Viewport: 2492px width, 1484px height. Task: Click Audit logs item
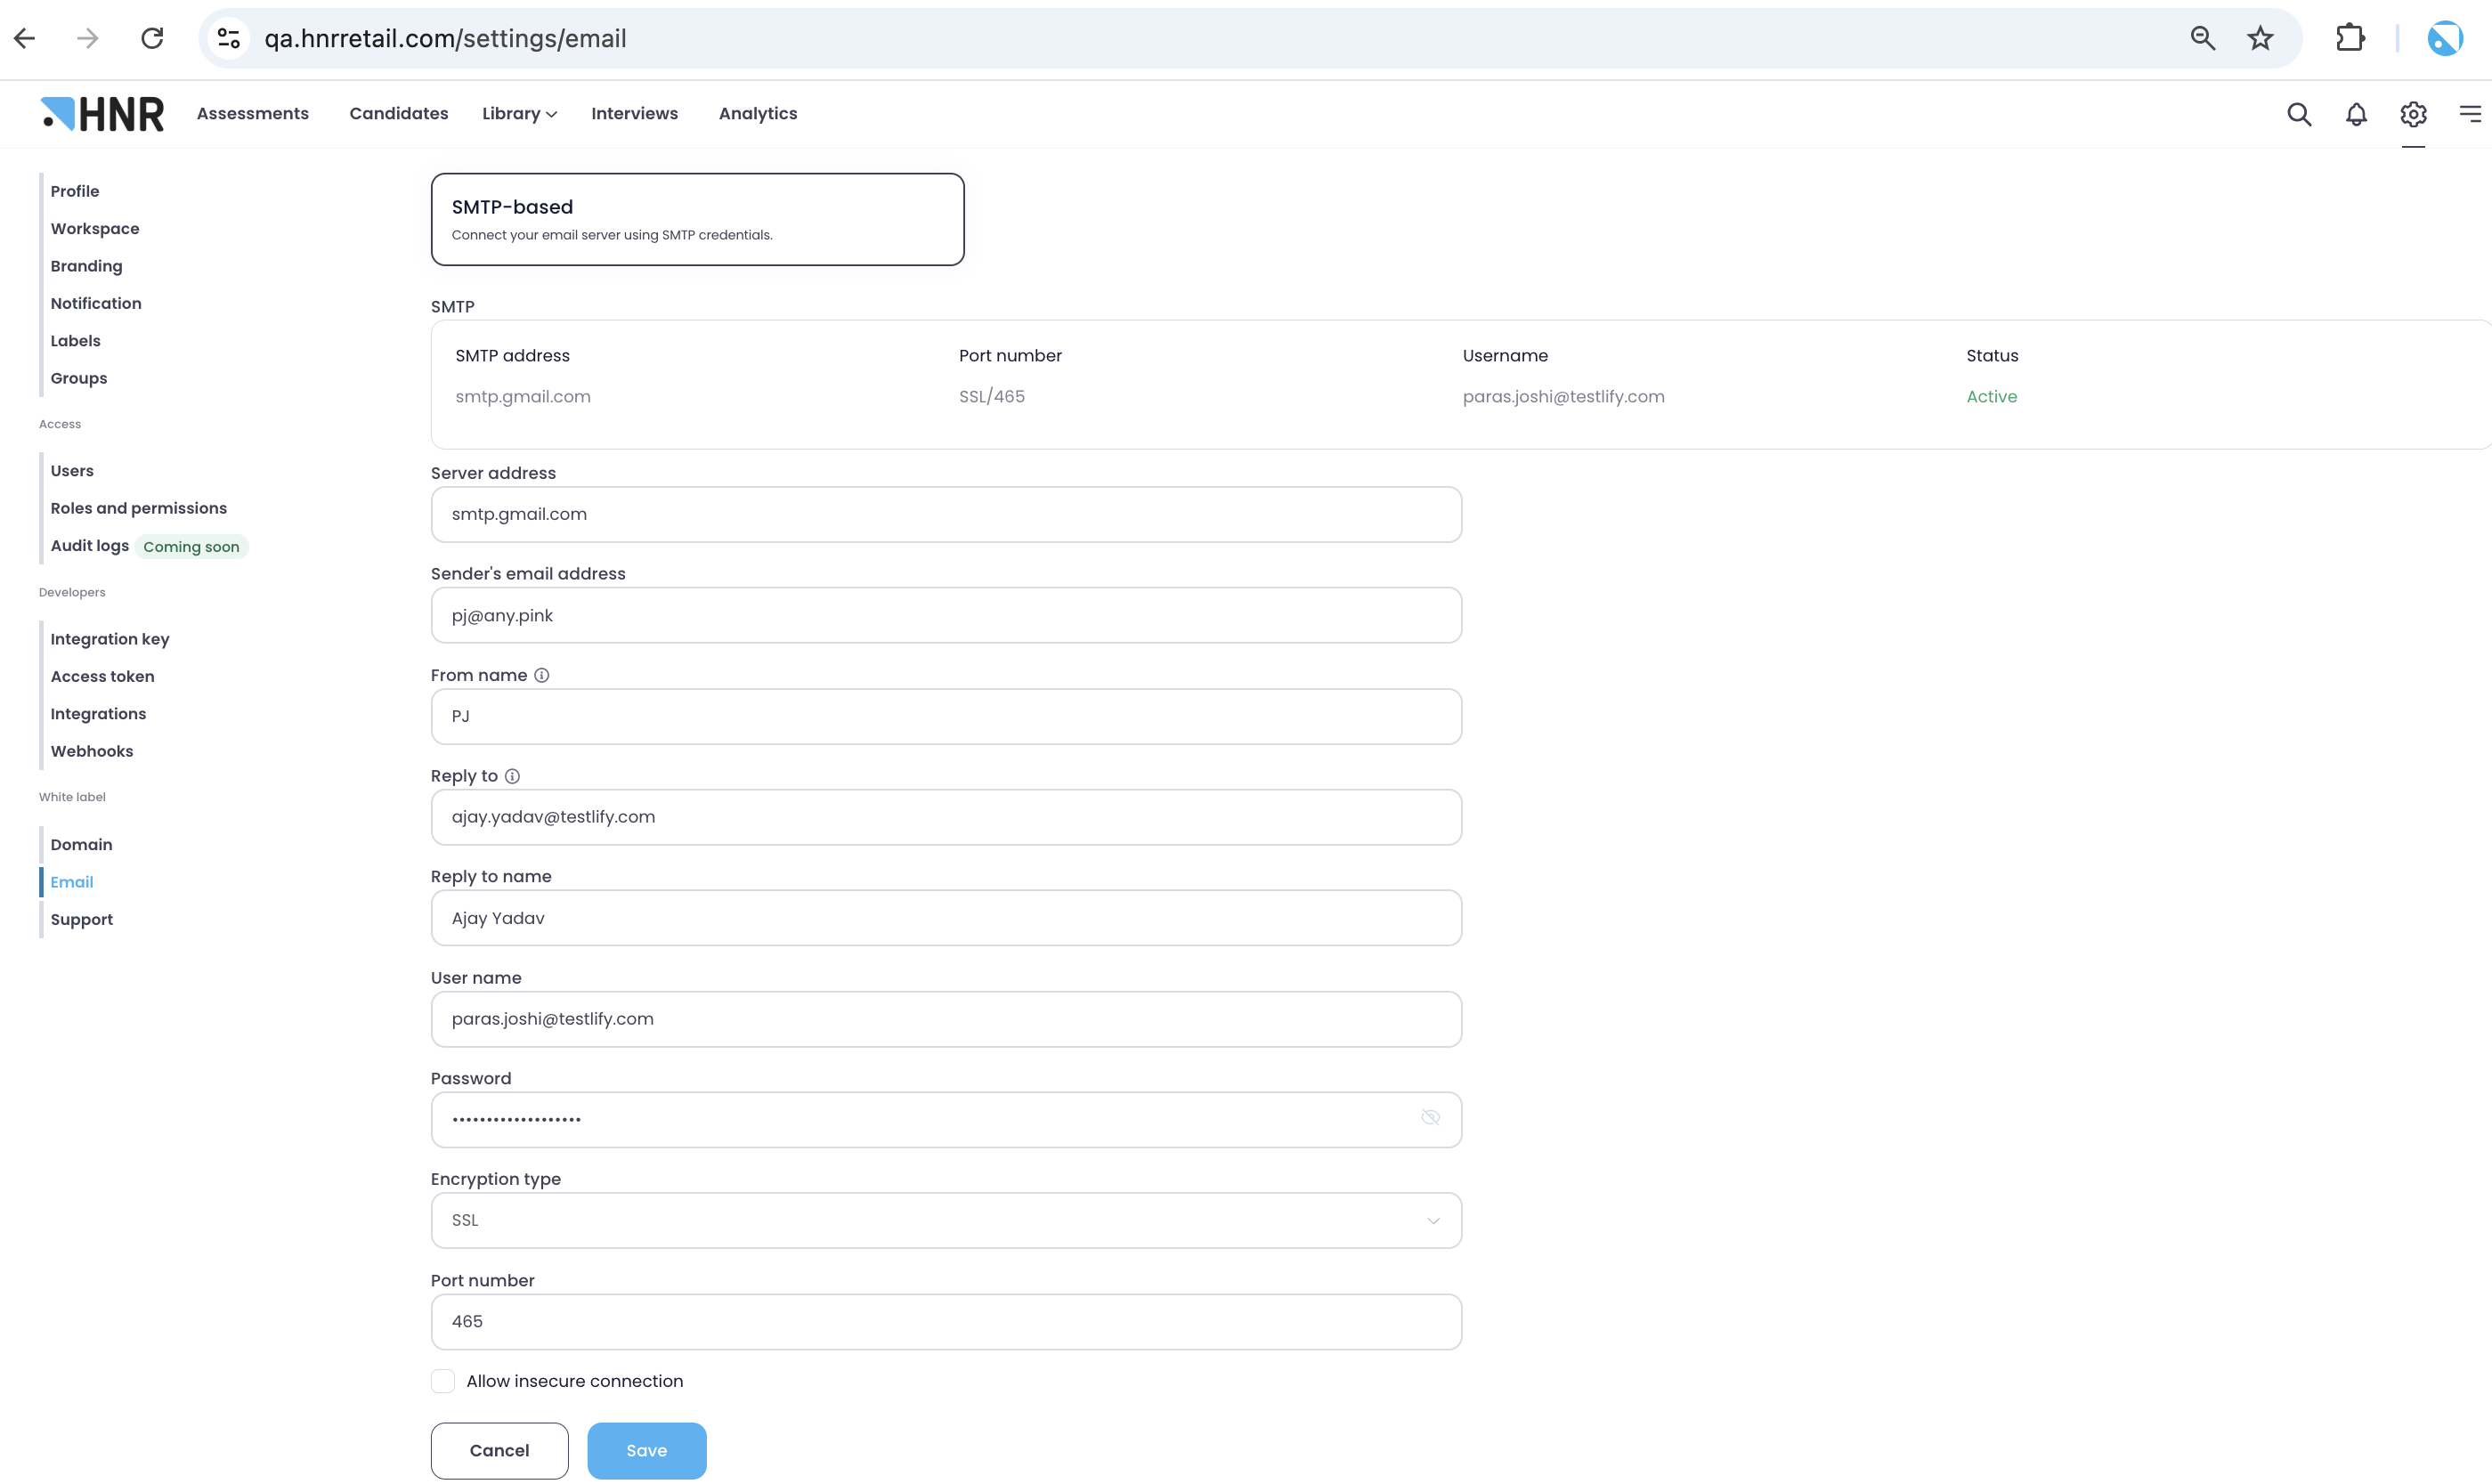coord(90,546)
